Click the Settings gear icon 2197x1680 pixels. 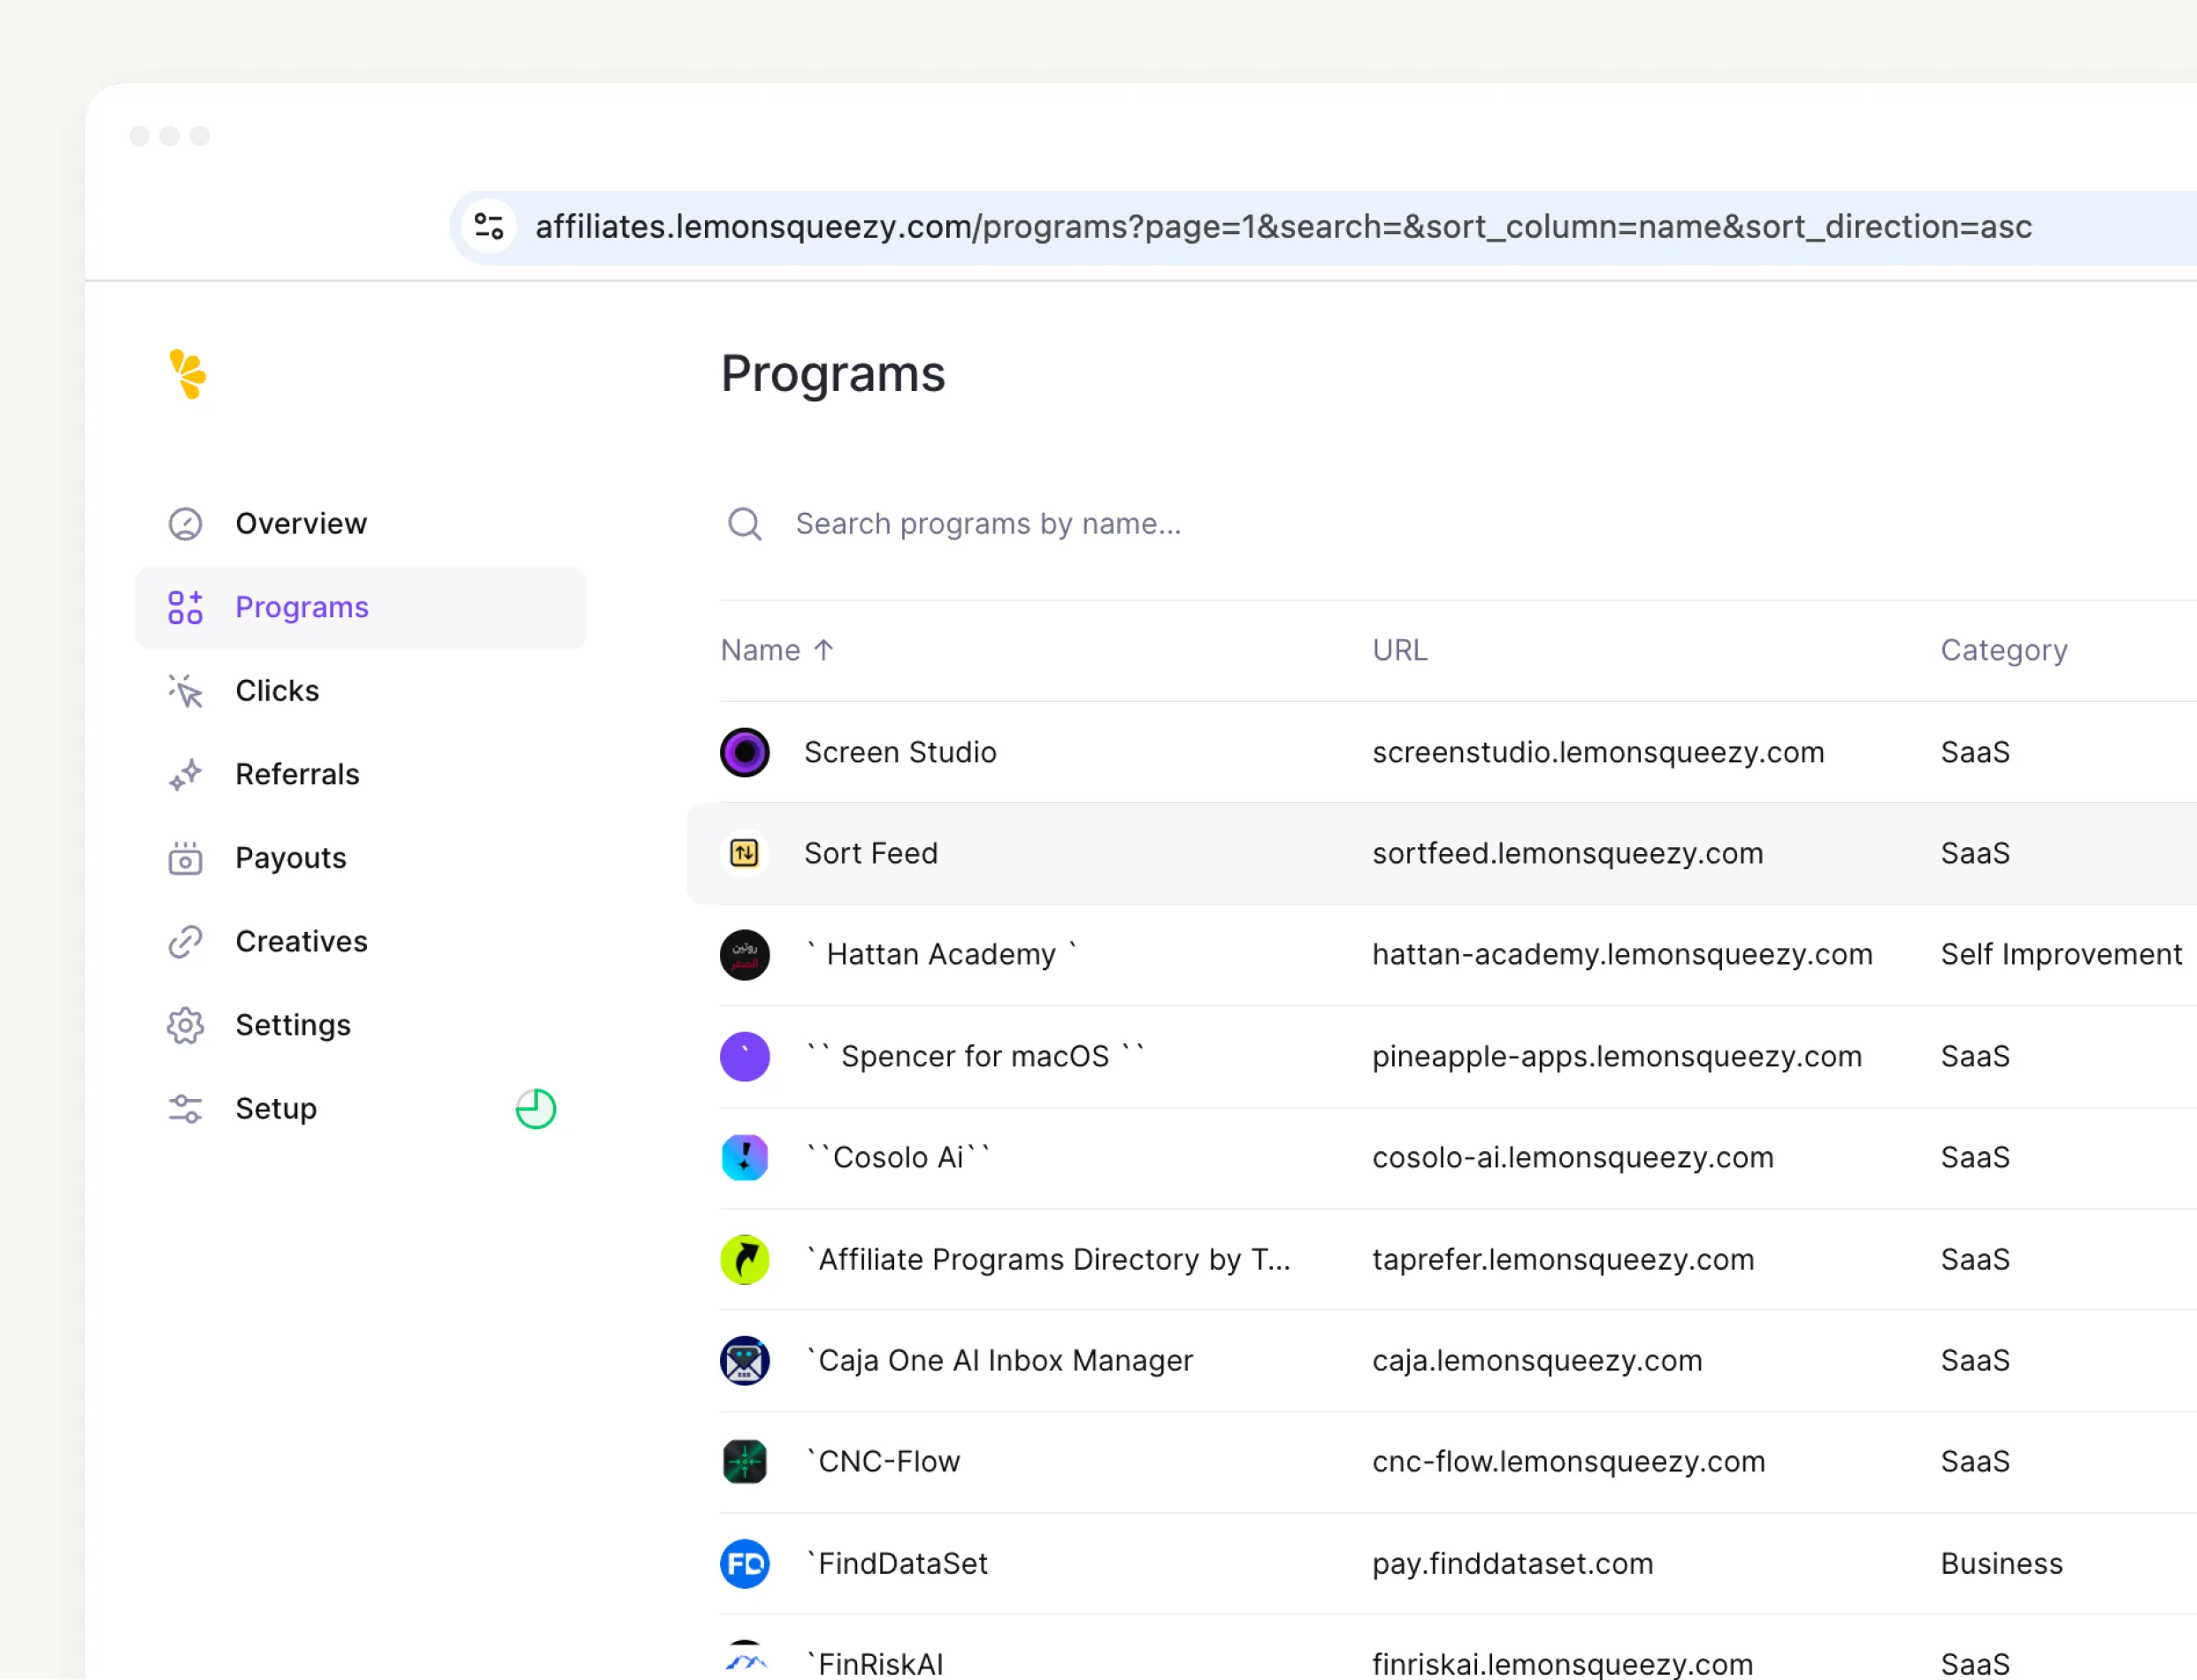coord(185,1025)
